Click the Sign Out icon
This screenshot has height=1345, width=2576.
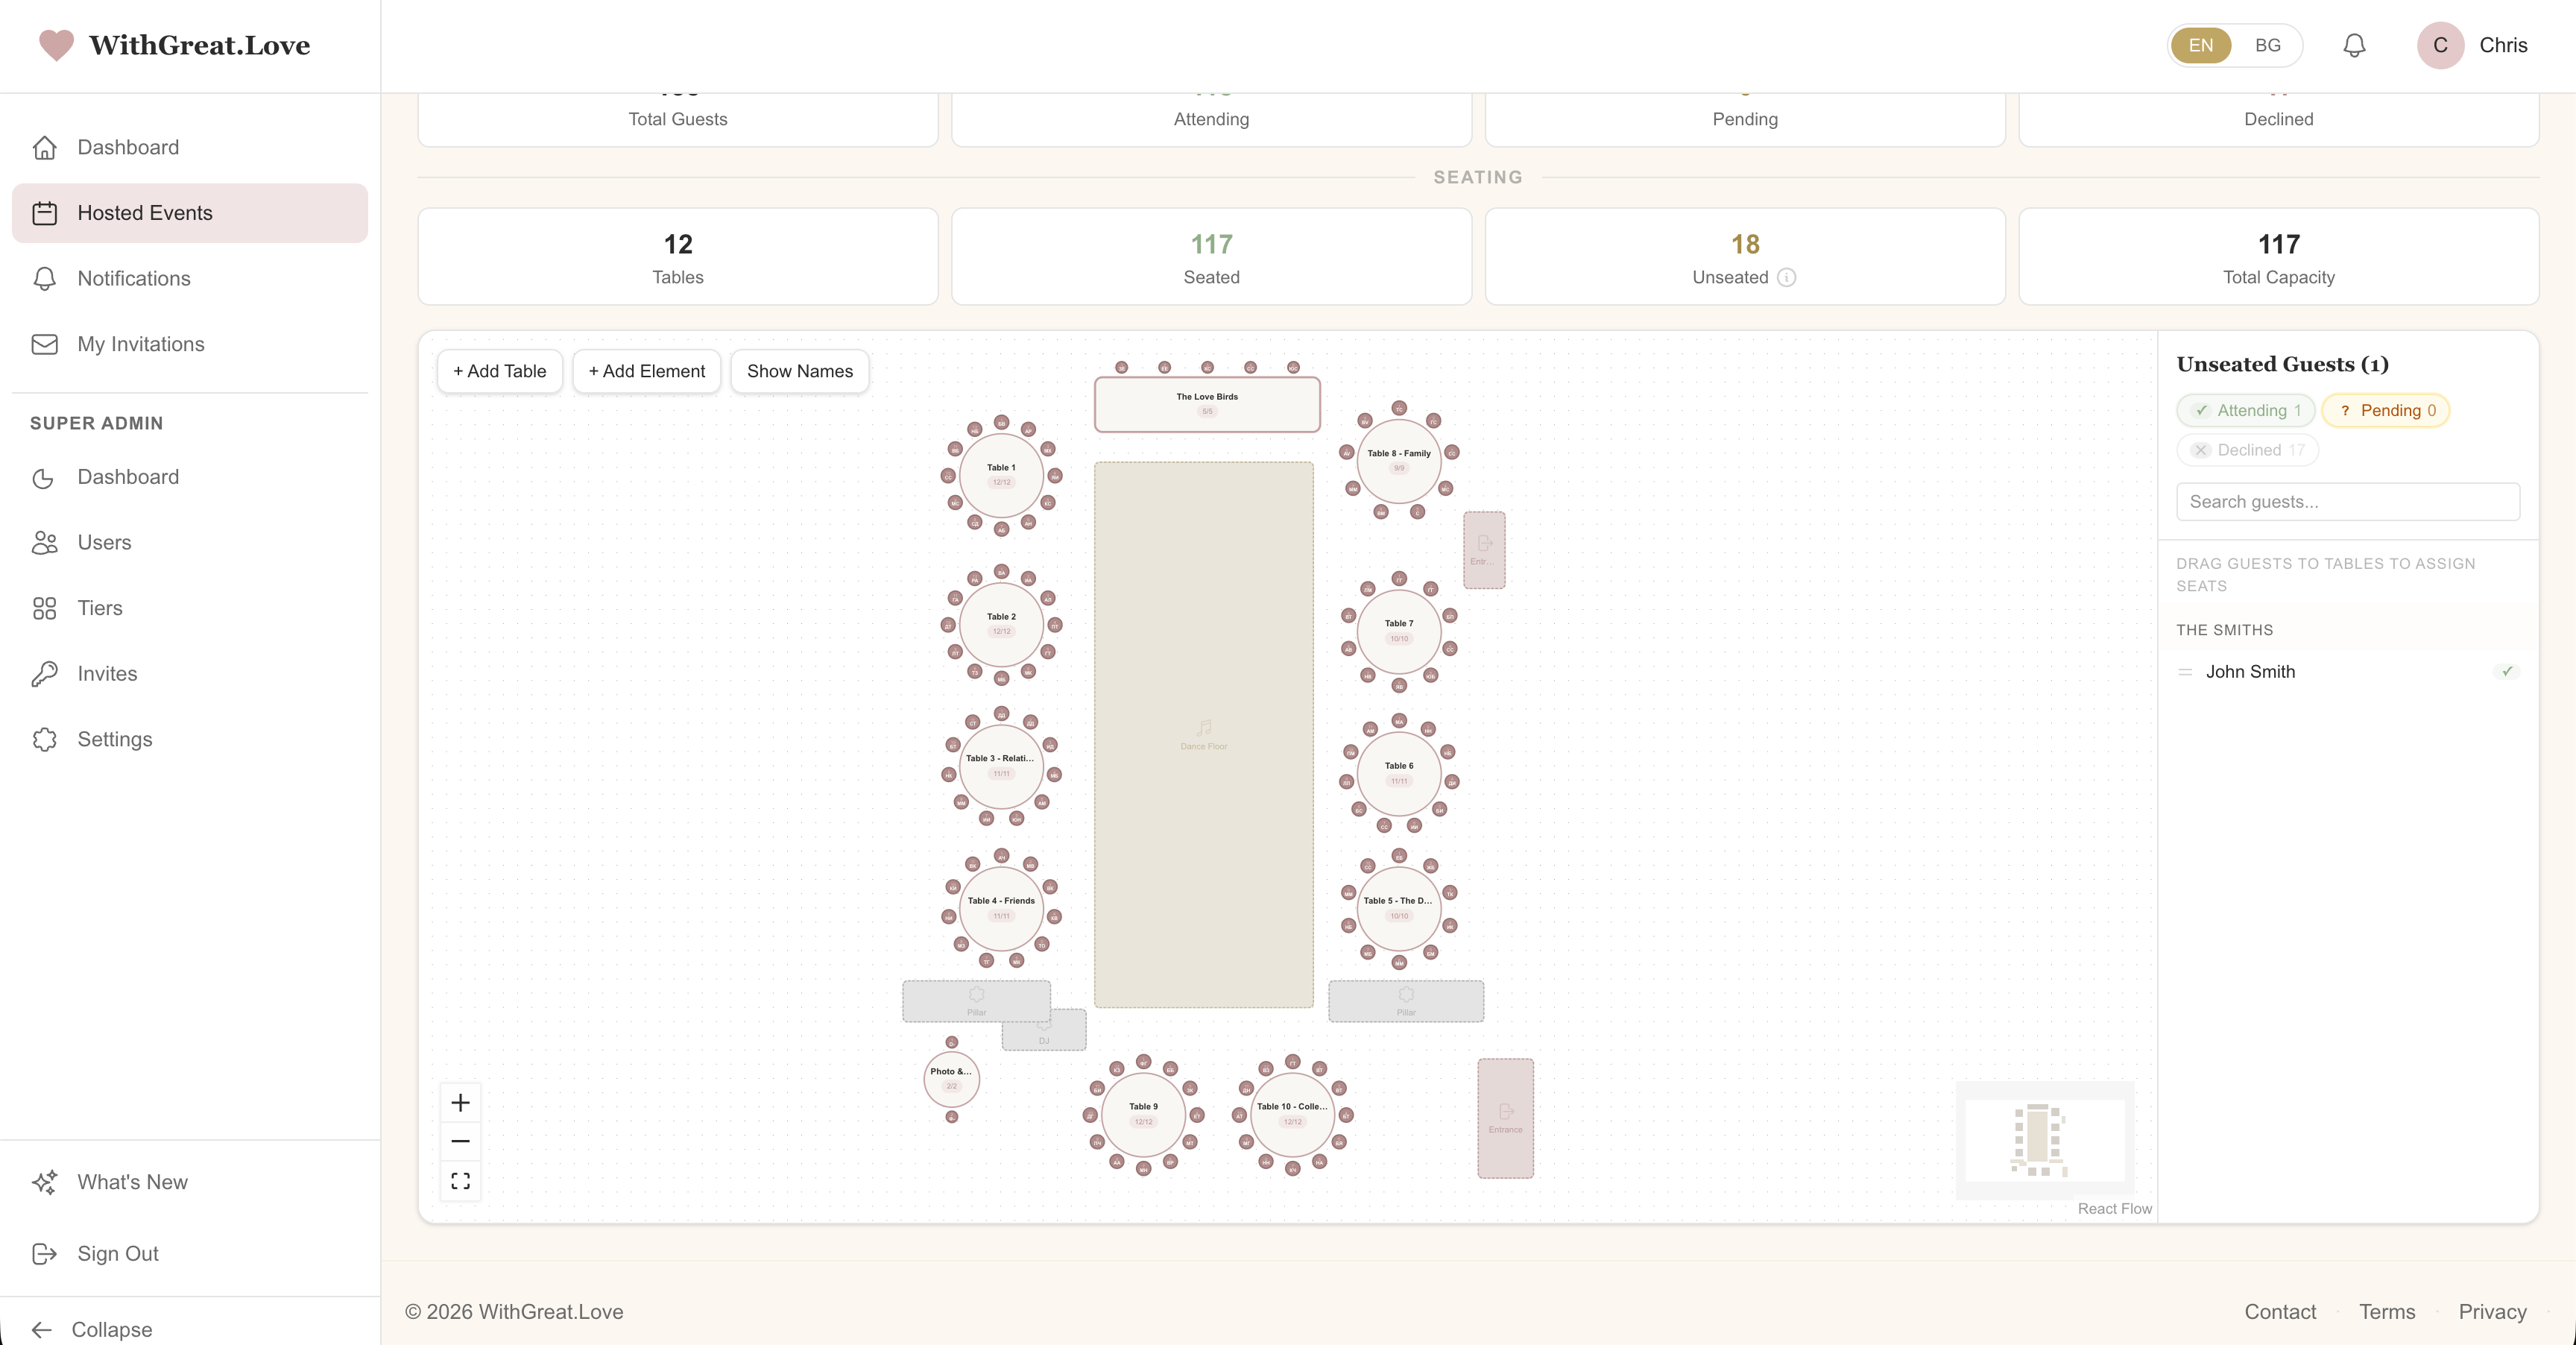[x=44, y=1254]
